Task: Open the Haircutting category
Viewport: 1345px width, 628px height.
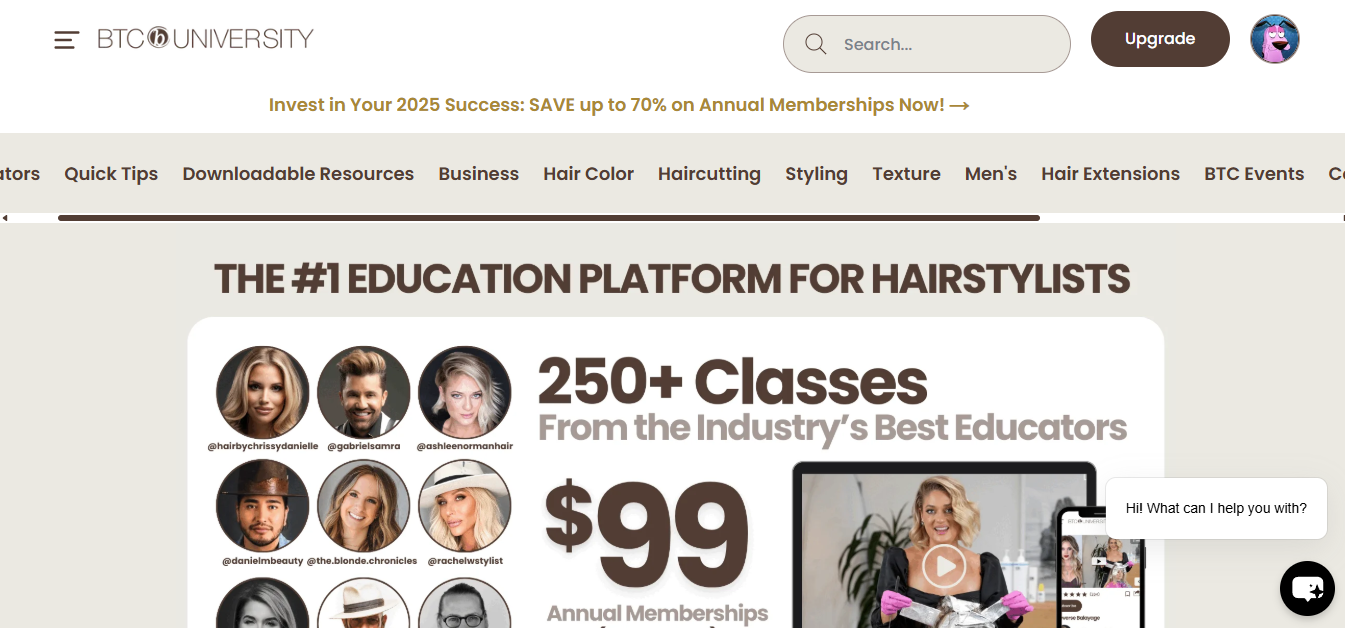Action: (709, 174)
